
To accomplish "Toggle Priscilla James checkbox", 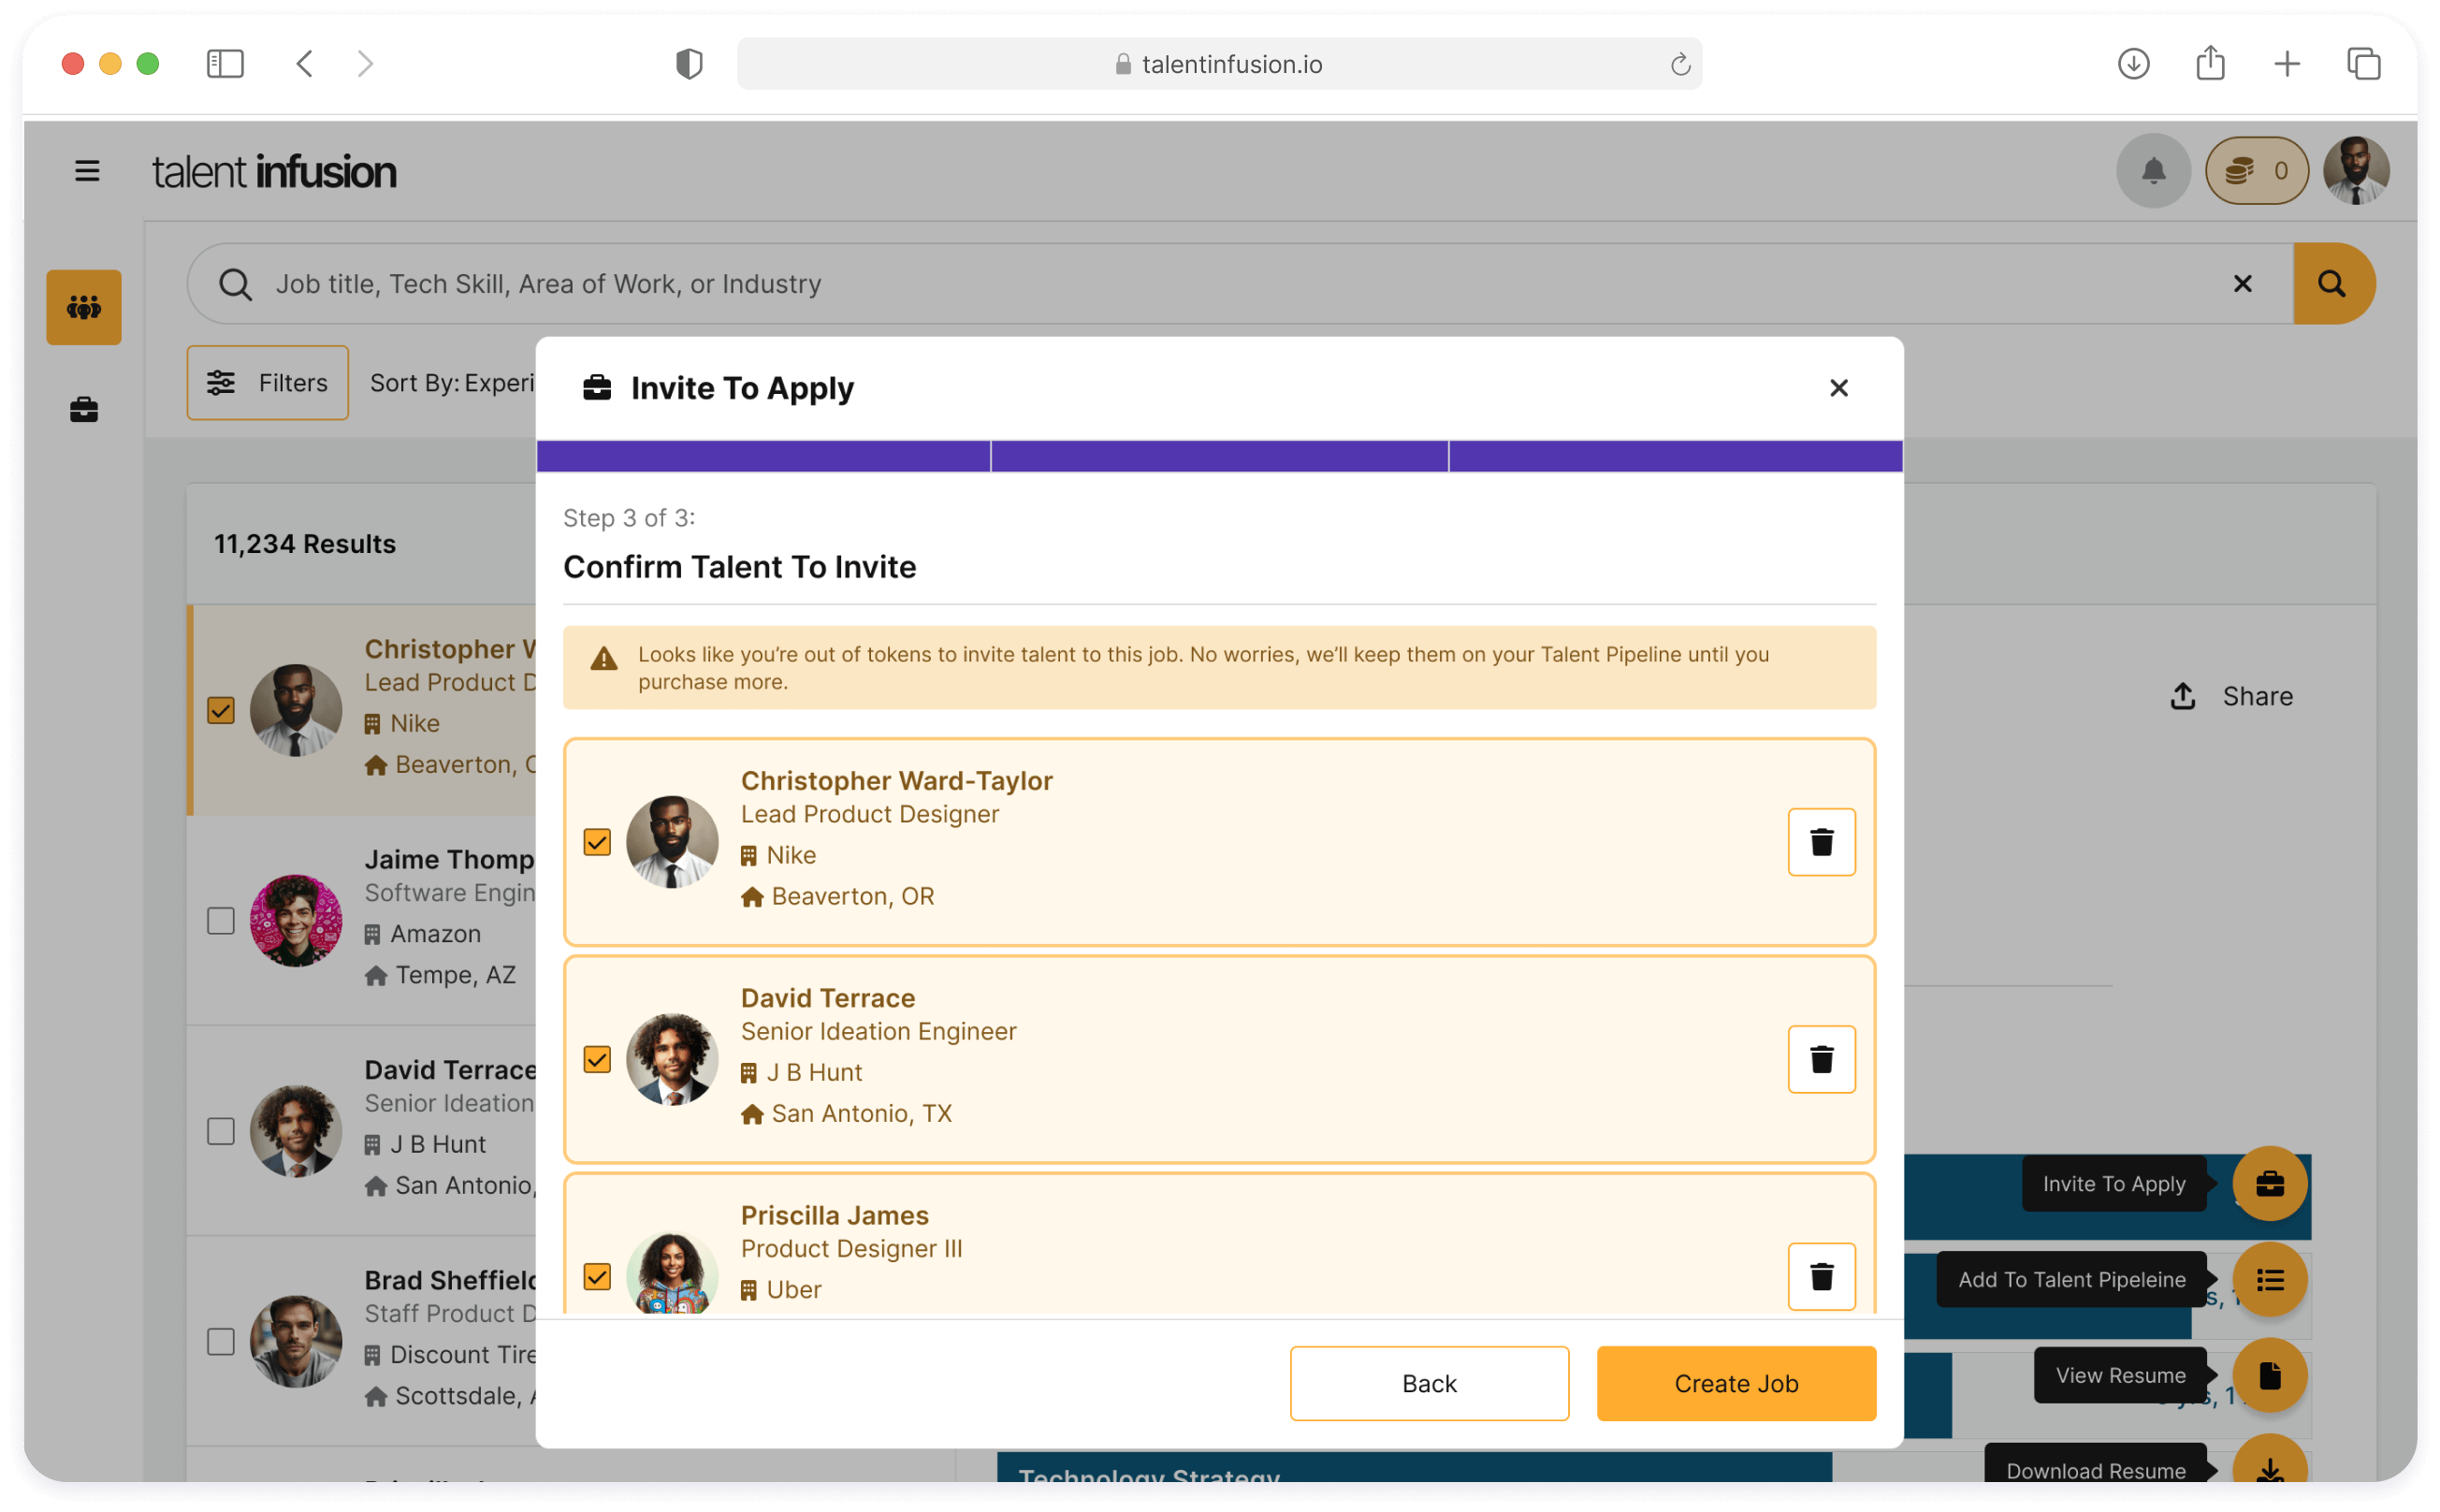I will (x=597, y=1276).
